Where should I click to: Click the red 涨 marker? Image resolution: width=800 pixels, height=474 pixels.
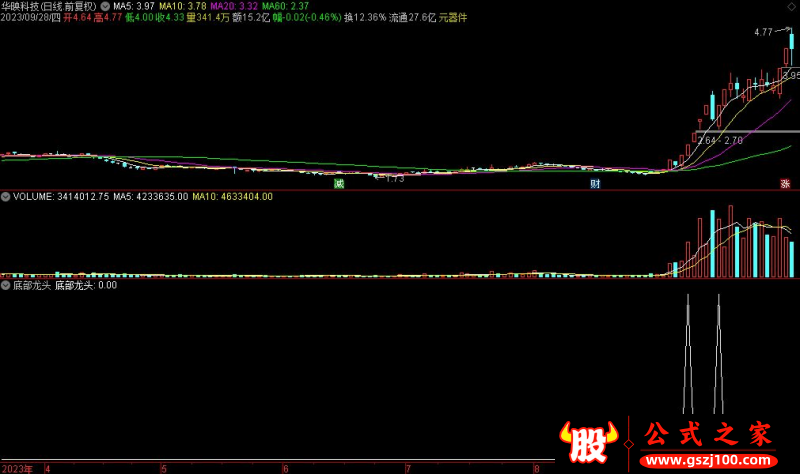tap(785, 184)
